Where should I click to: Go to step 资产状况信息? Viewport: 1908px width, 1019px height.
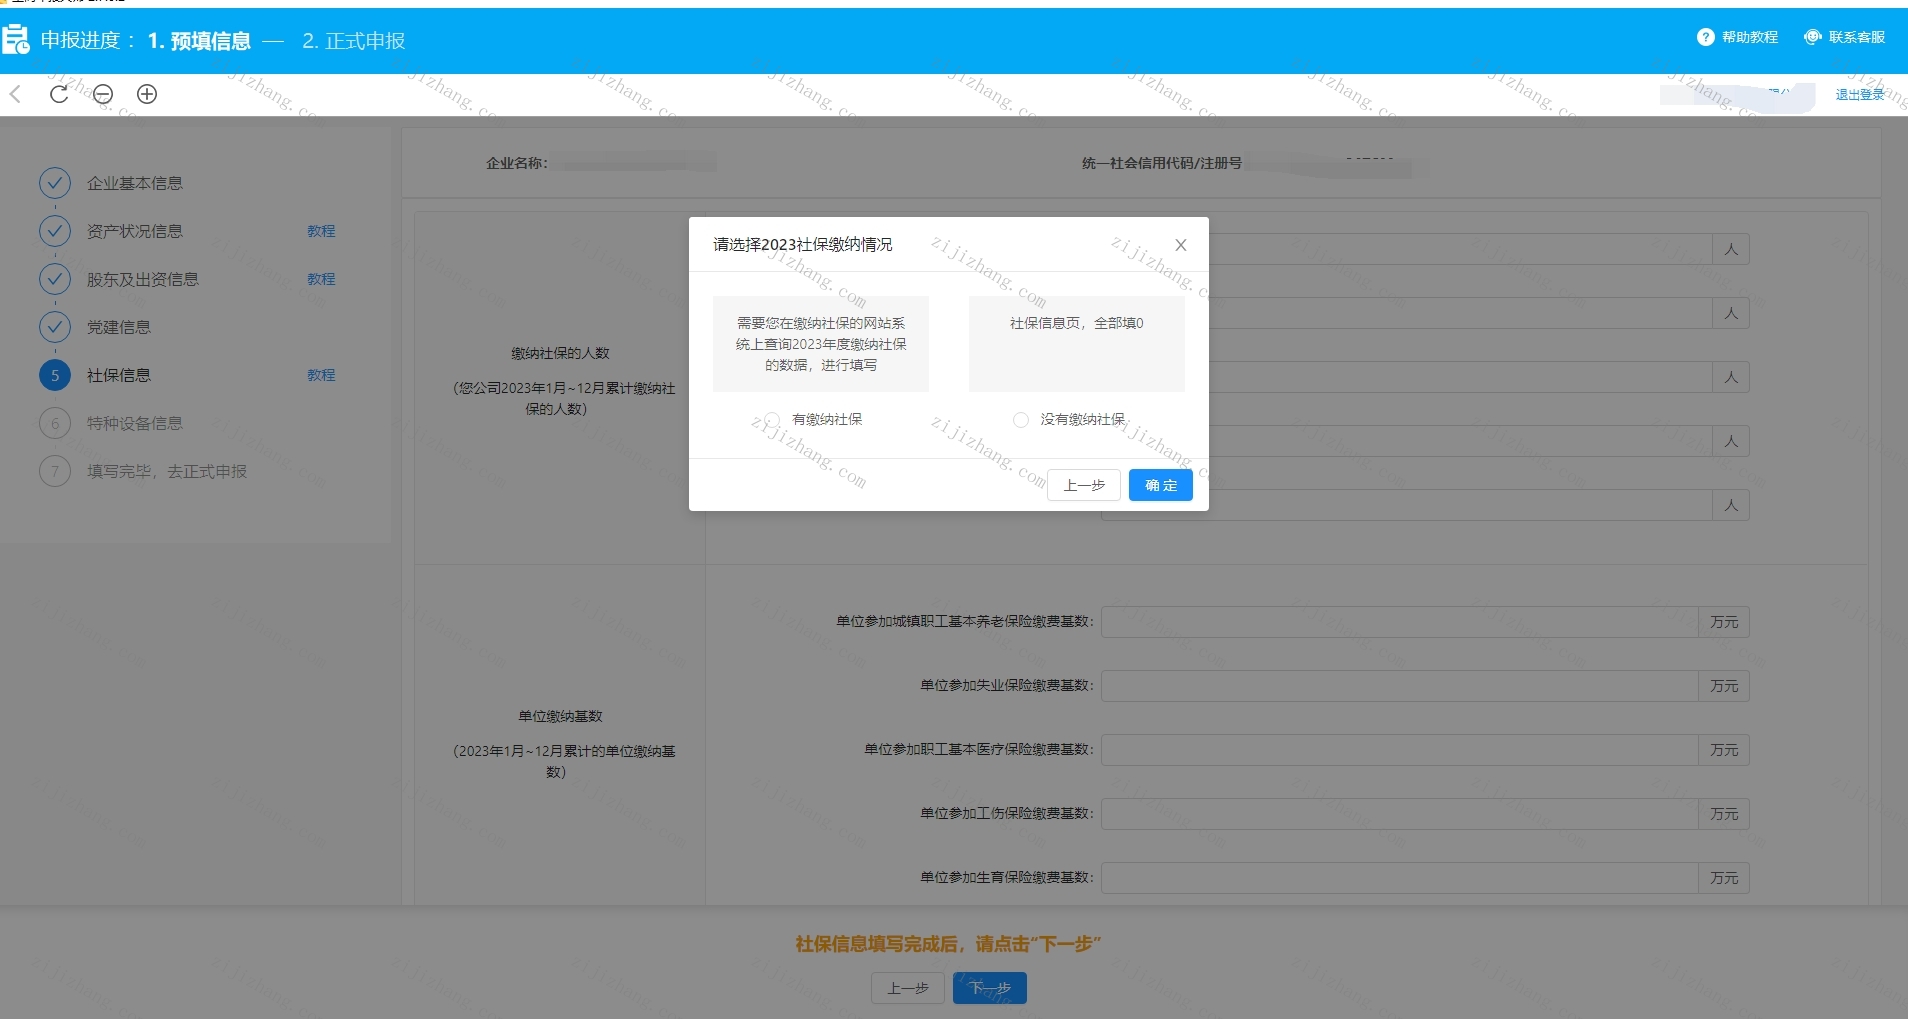tap(134, 231)
